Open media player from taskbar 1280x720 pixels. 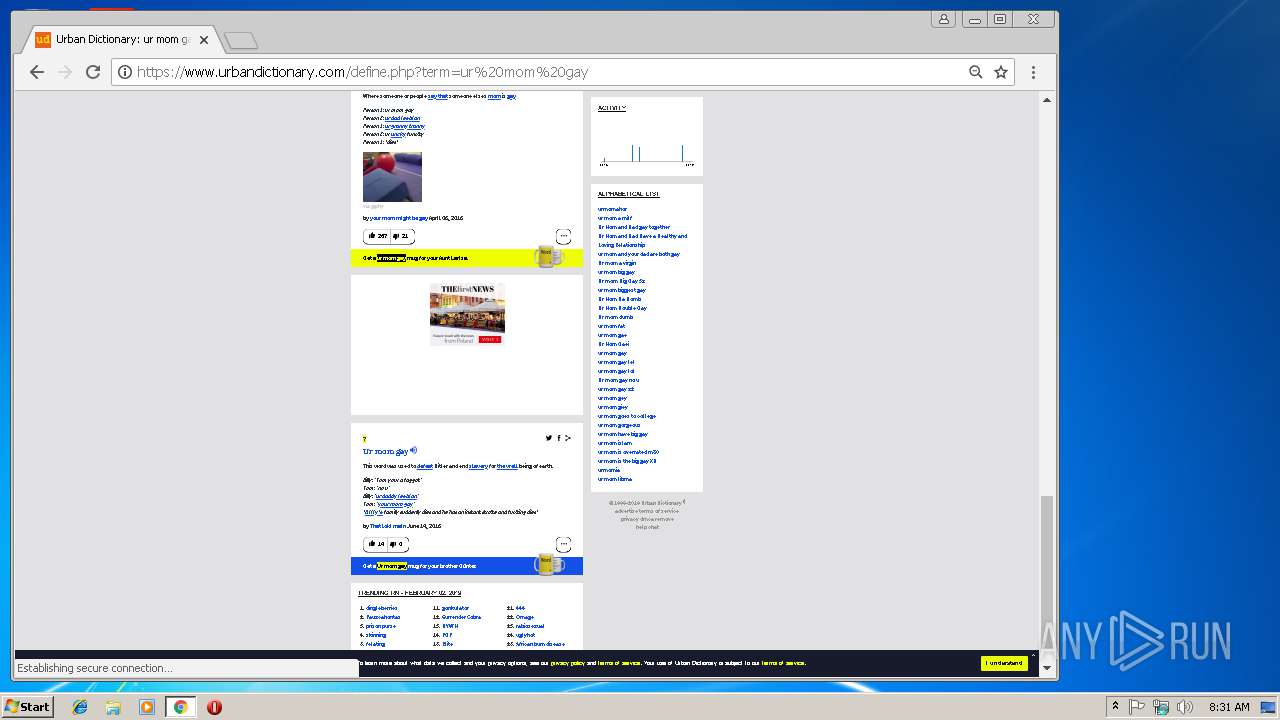coord(147,707)
